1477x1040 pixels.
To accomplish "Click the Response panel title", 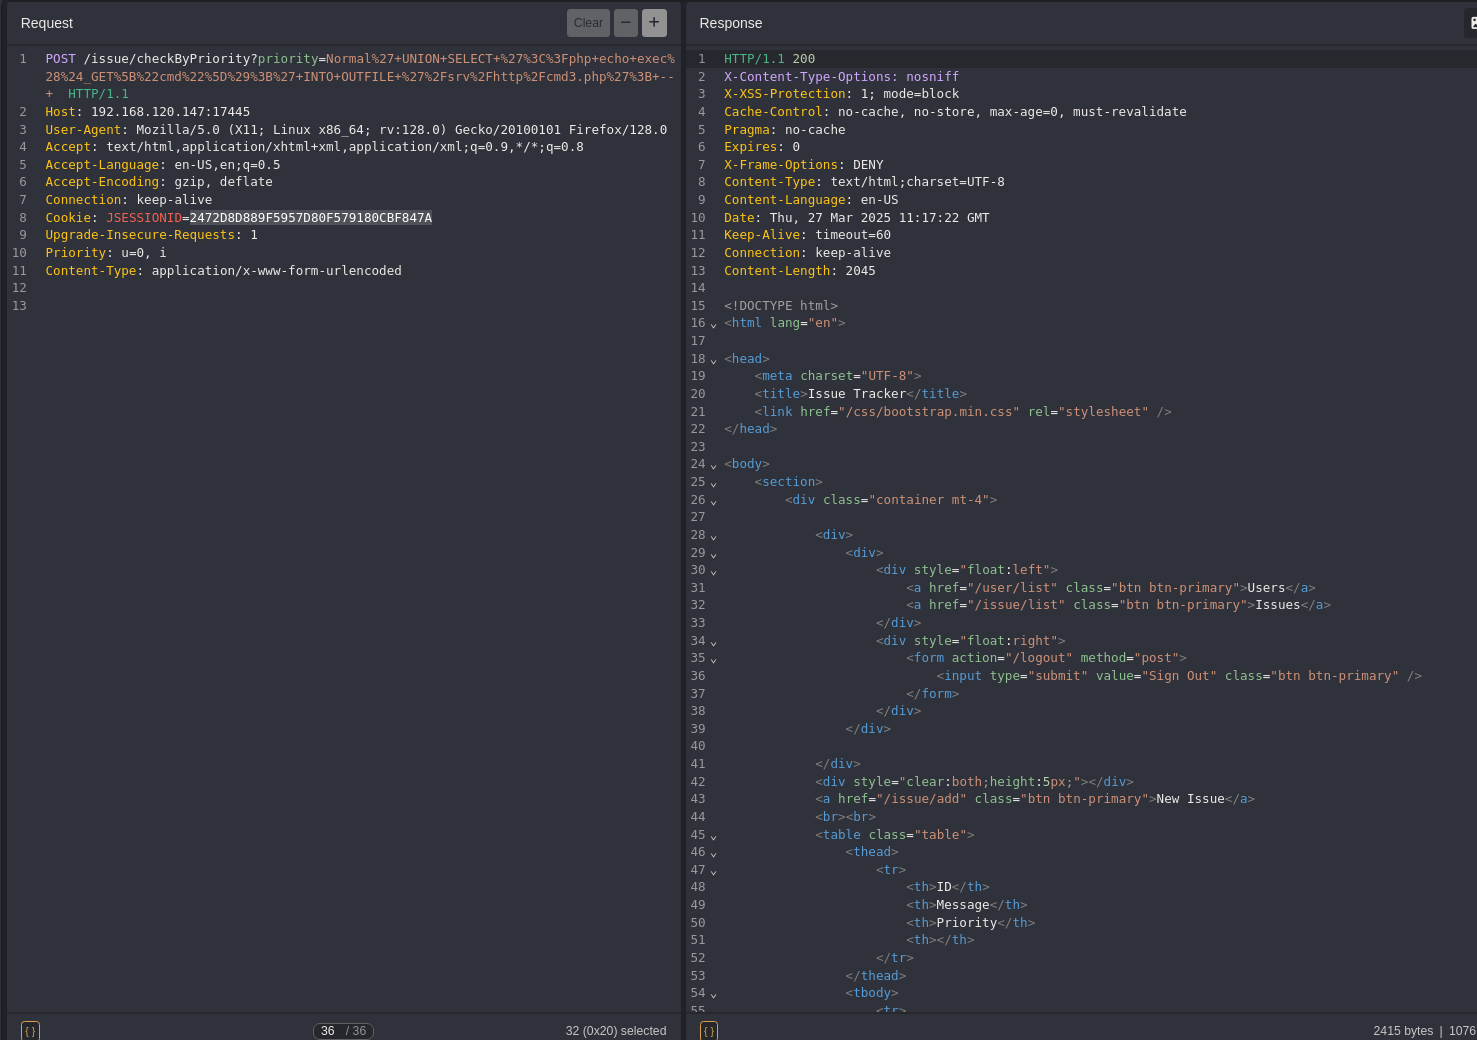I will [x=731, y=23].
